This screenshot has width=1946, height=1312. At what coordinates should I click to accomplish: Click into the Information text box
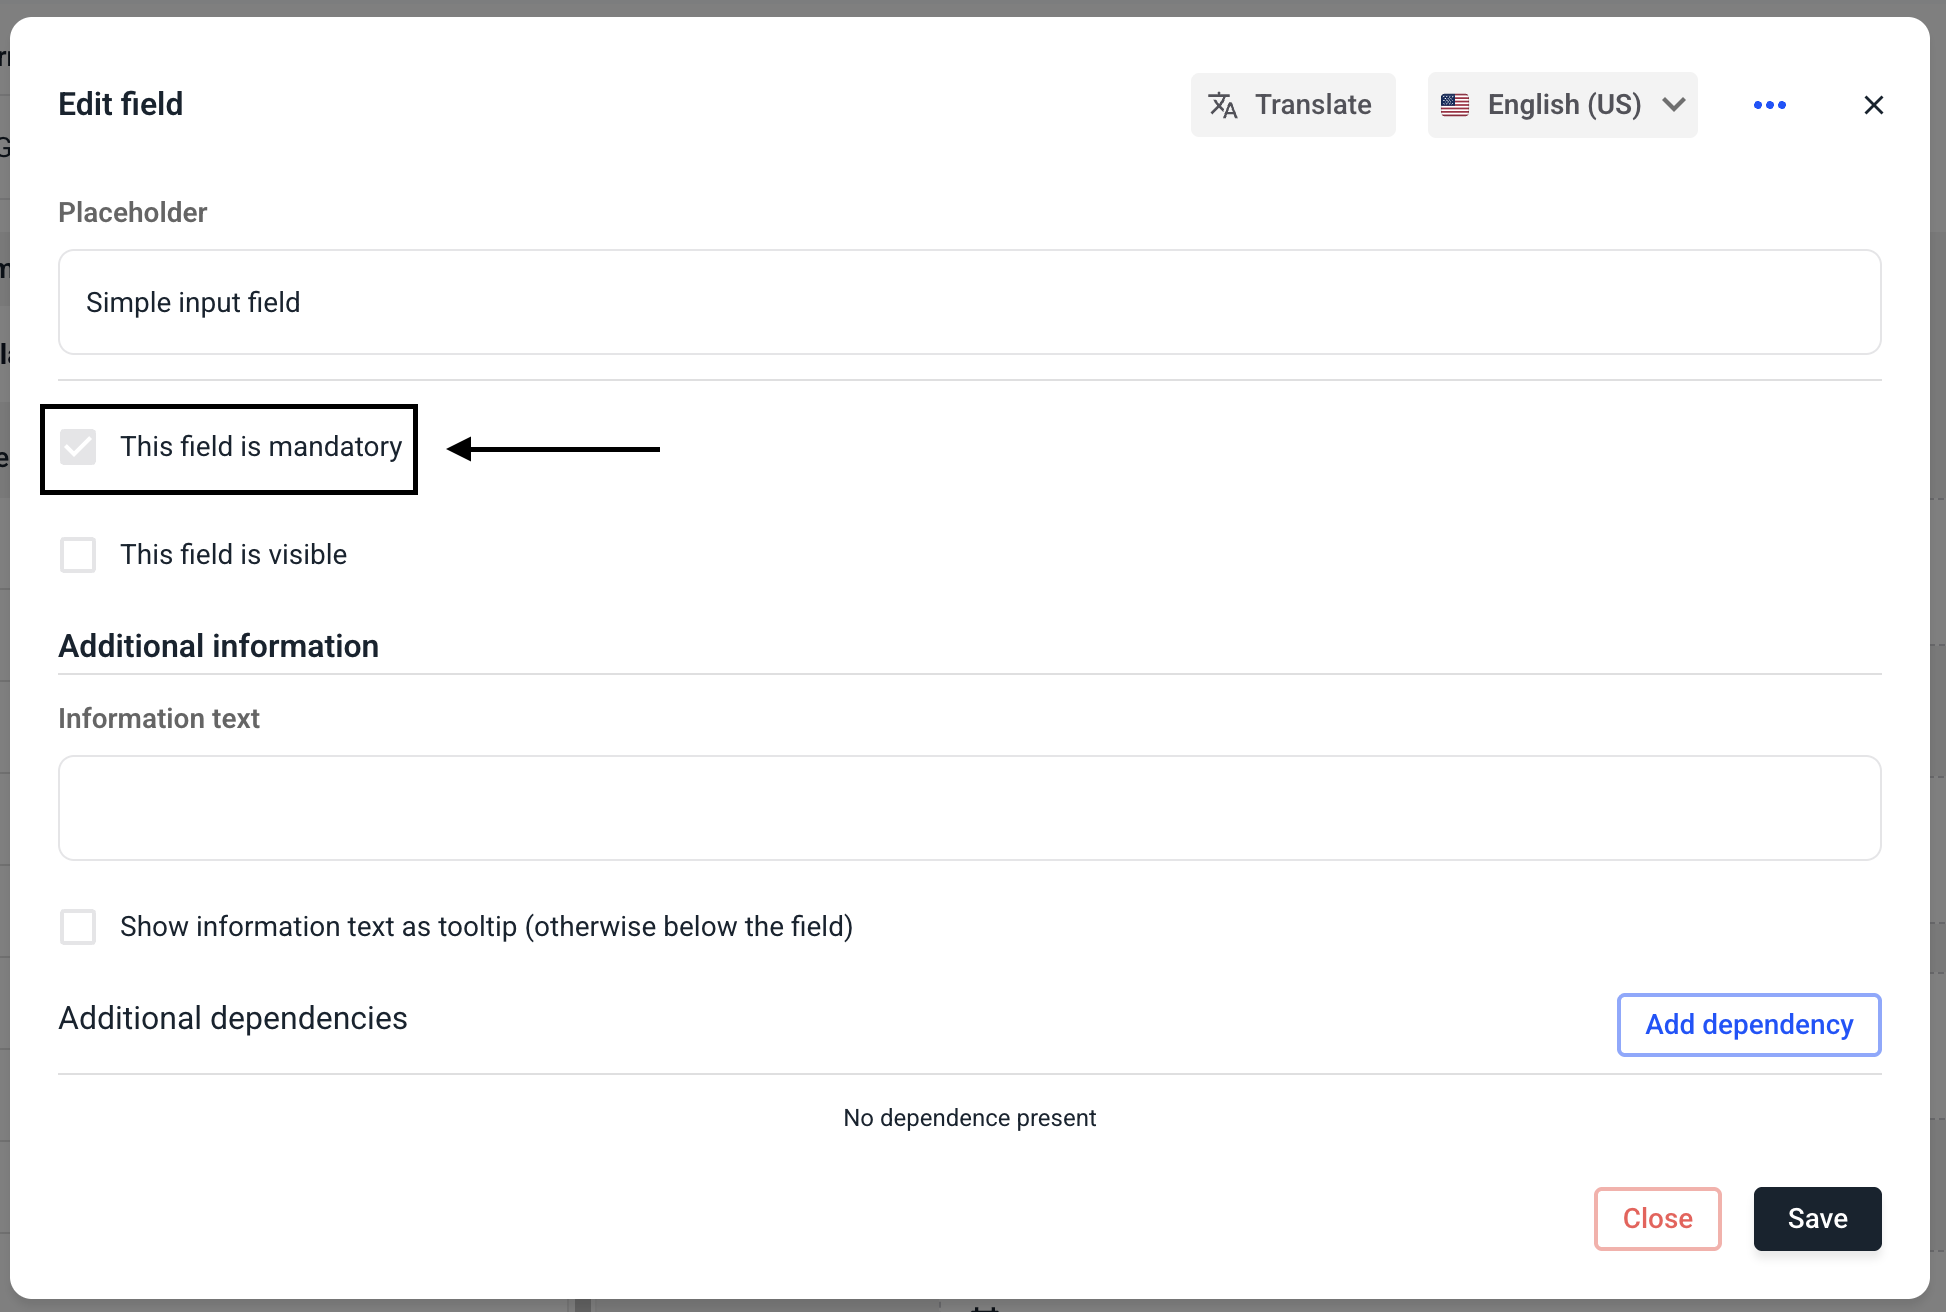pos(969,808)
